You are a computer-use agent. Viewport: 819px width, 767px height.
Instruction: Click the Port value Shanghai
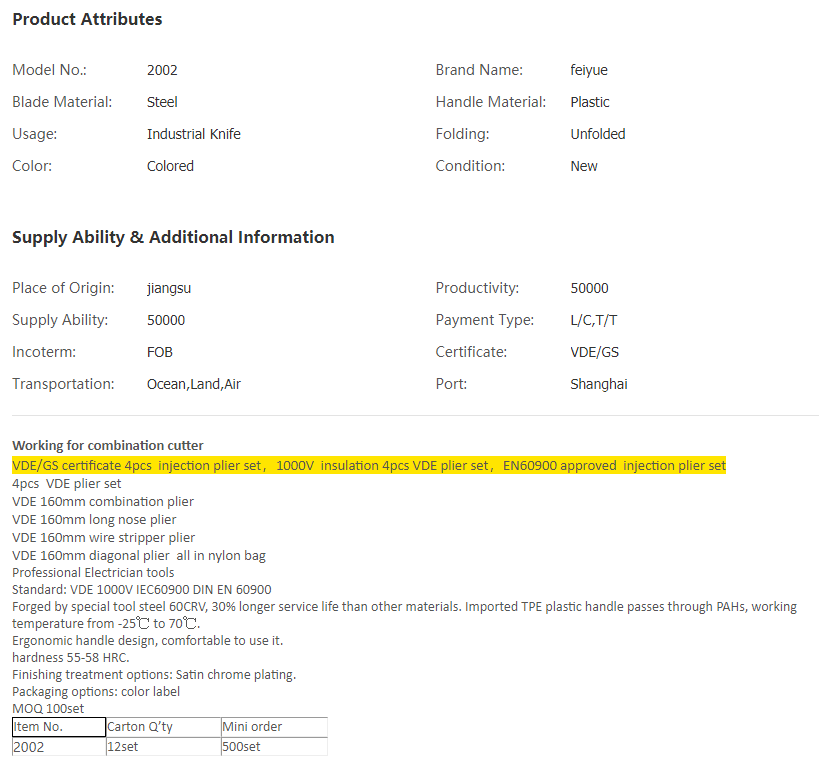click(x=598, y=384)
